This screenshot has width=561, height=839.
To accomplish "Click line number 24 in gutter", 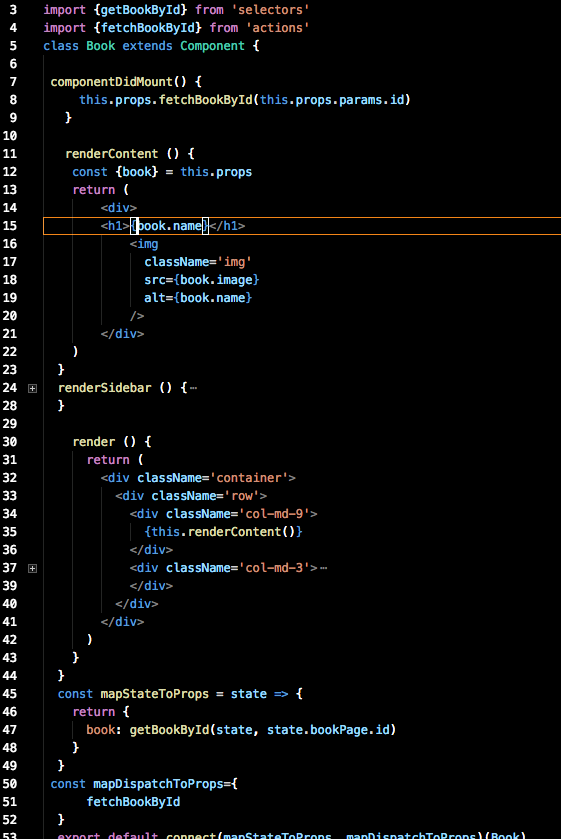I will click(x=10, y=388).
